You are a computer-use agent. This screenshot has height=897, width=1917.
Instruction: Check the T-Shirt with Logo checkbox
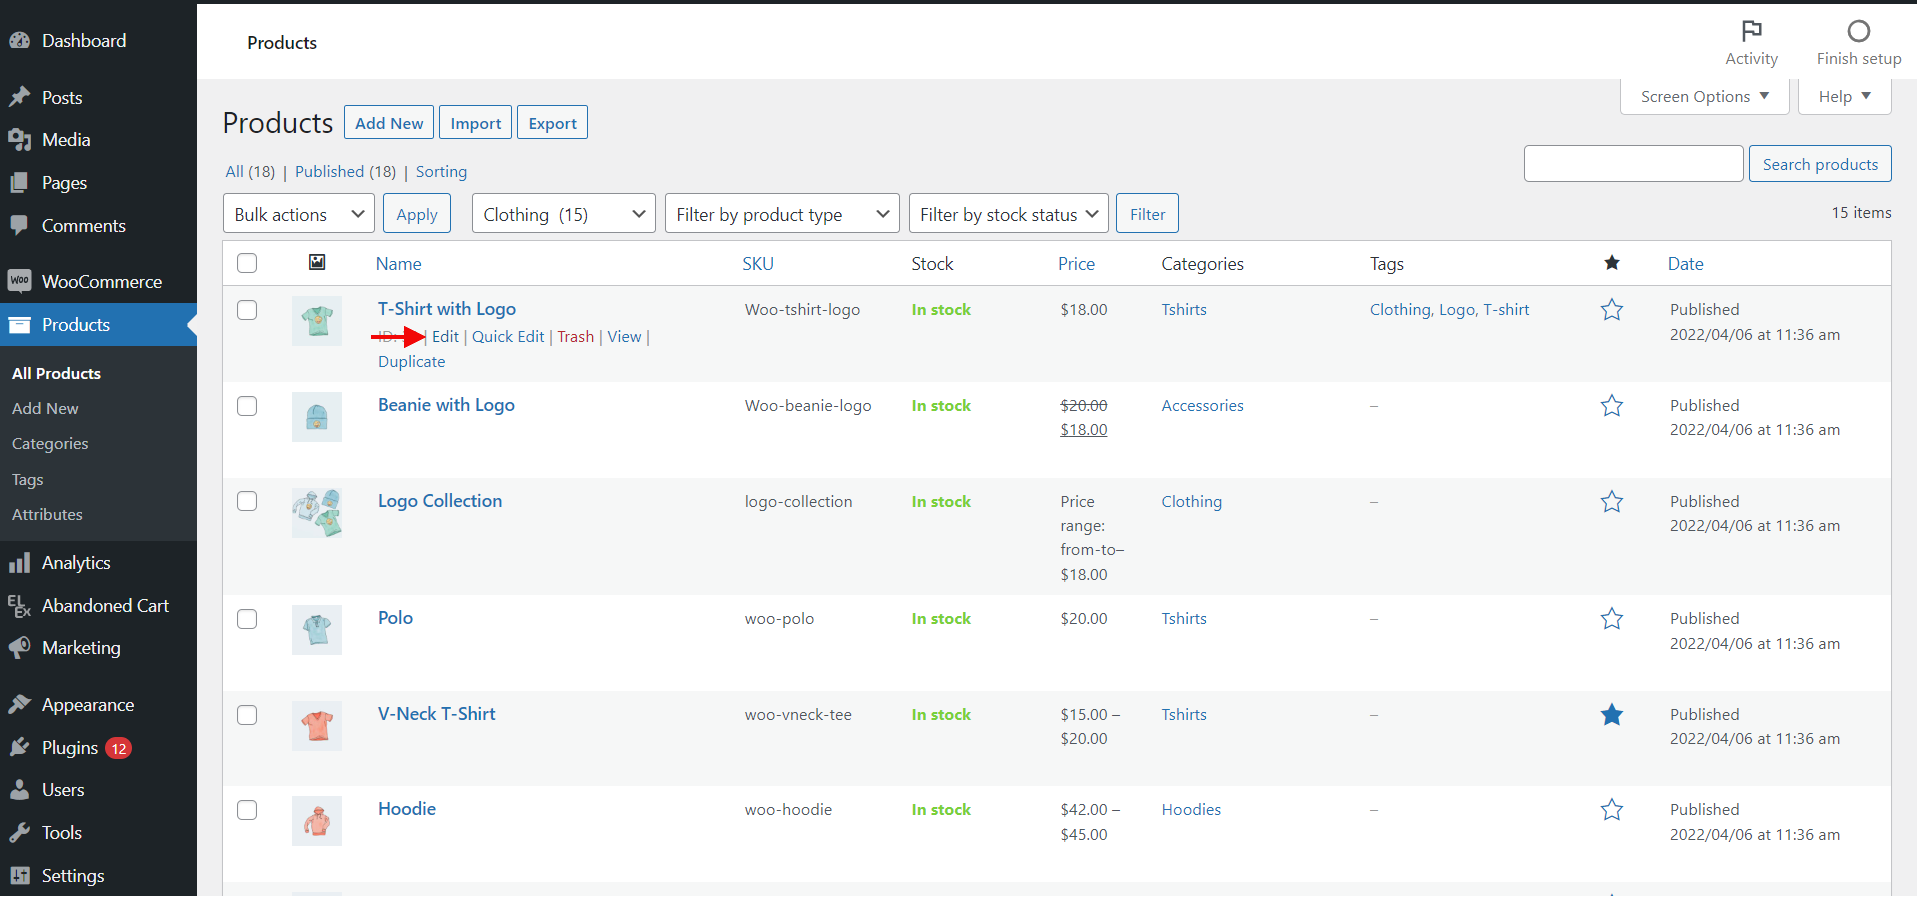point(247,310)
